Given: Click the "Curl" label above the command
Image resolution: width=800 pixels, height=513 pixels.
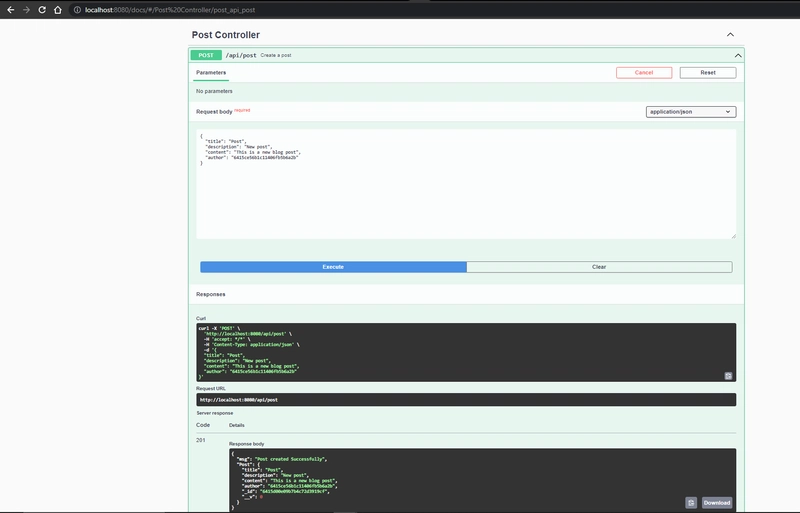Looking at the screenshot, I should pos(201,318).
